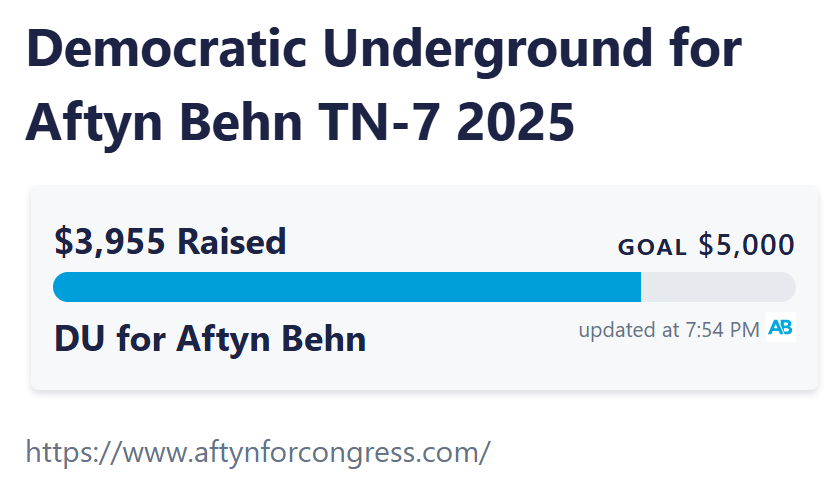Click the gray unfilled end of progress bar

tap(718, 287)
